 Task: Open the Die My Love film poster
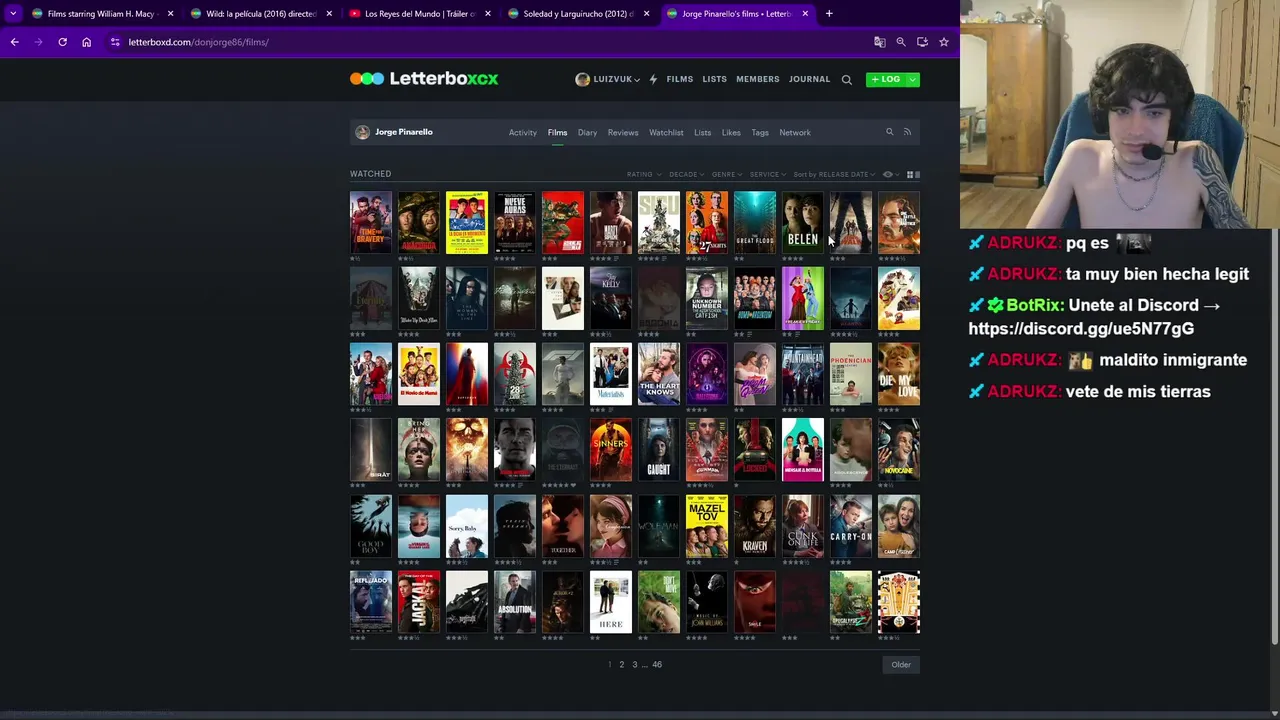[x=898, y=374]
